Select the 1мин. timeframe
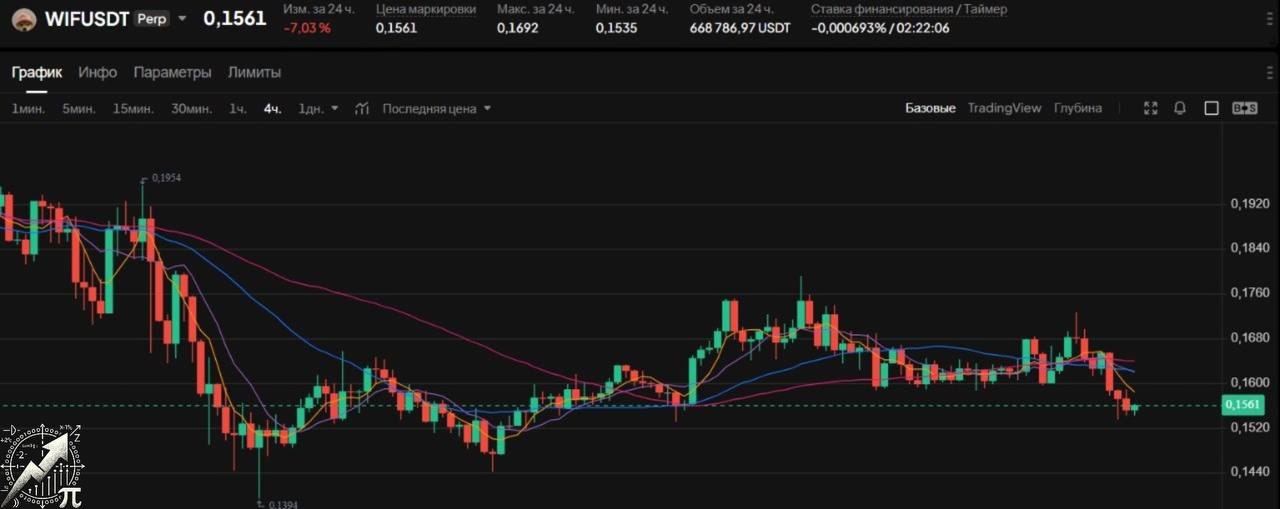Screen dimensions: 1280x509 click(28, 108)
